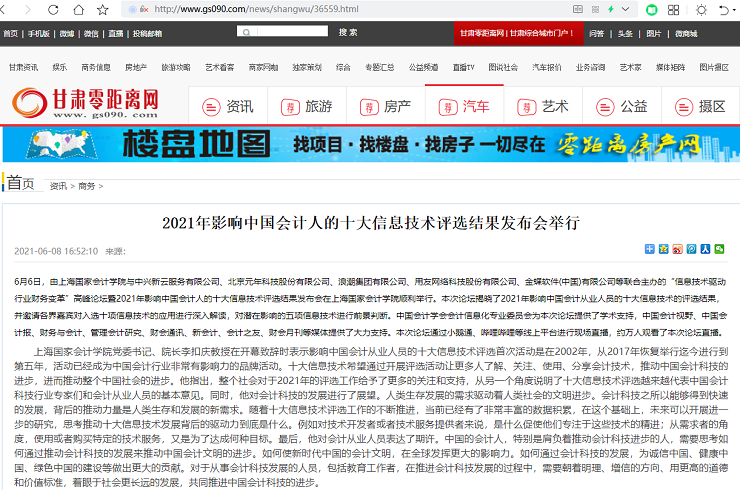
Task: Bookmark this page with the star icon
Action: pos(103,9)
